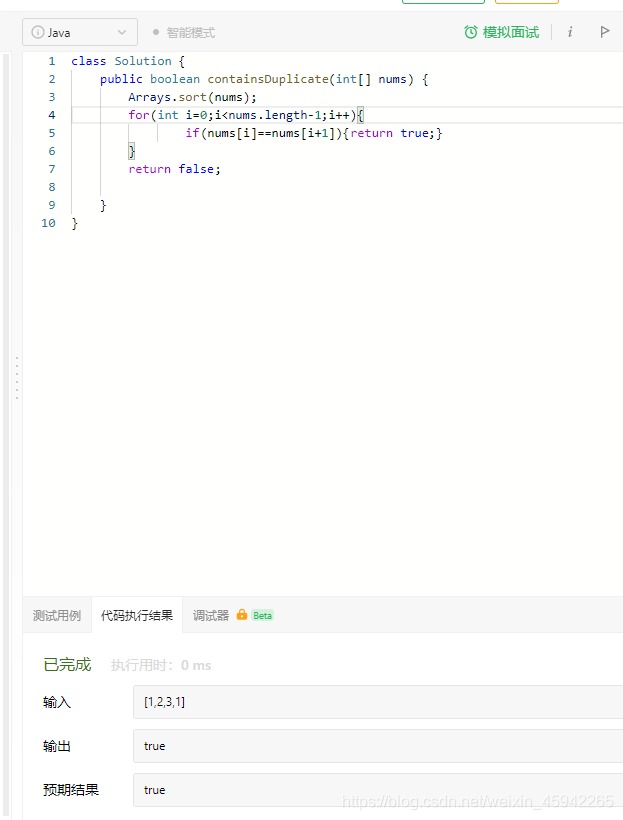Screen dimensions: 623x820
Task: Click the 'return true;' statement on line 5
Action: (x=392, y=133)
